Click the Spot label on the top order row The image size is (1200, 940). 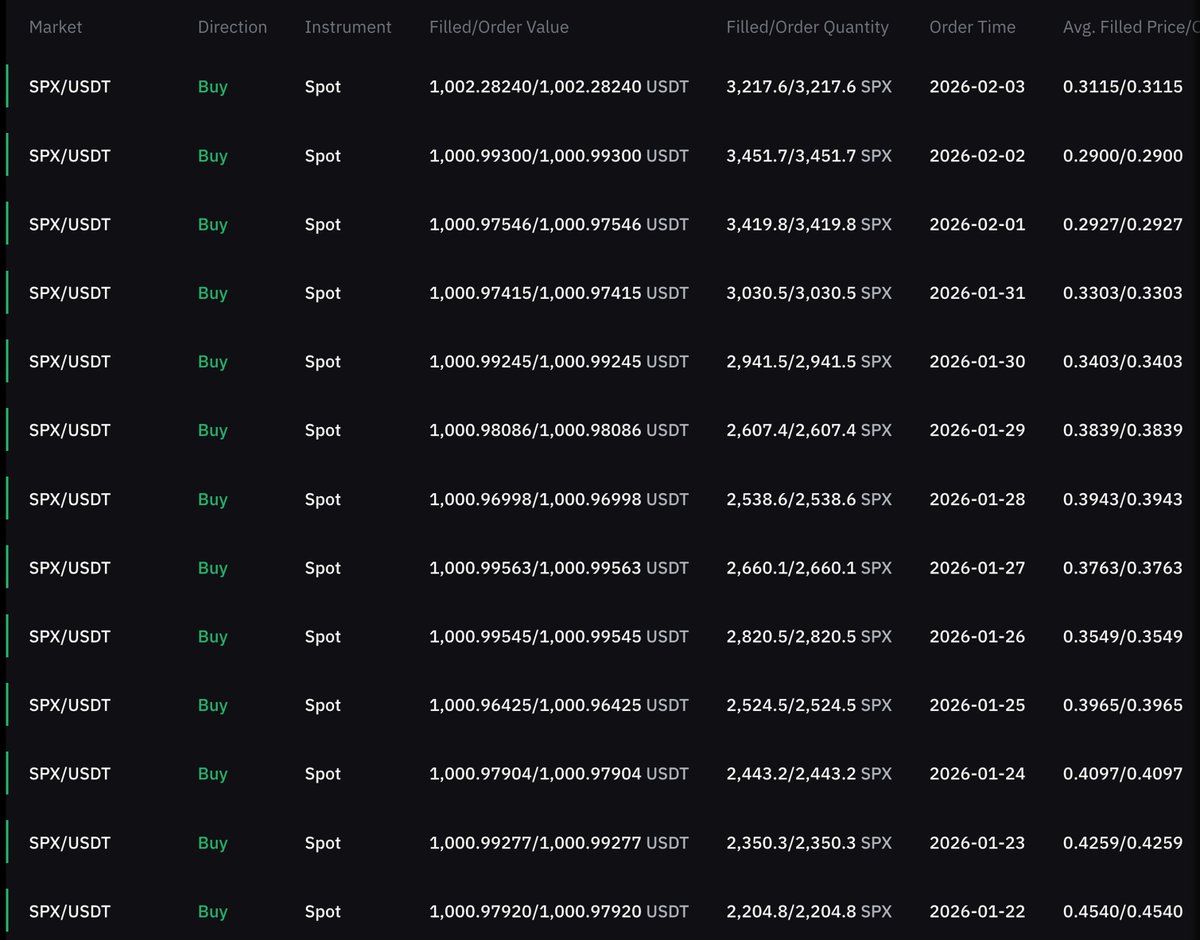pyautogui.click(x=322, y=86)
